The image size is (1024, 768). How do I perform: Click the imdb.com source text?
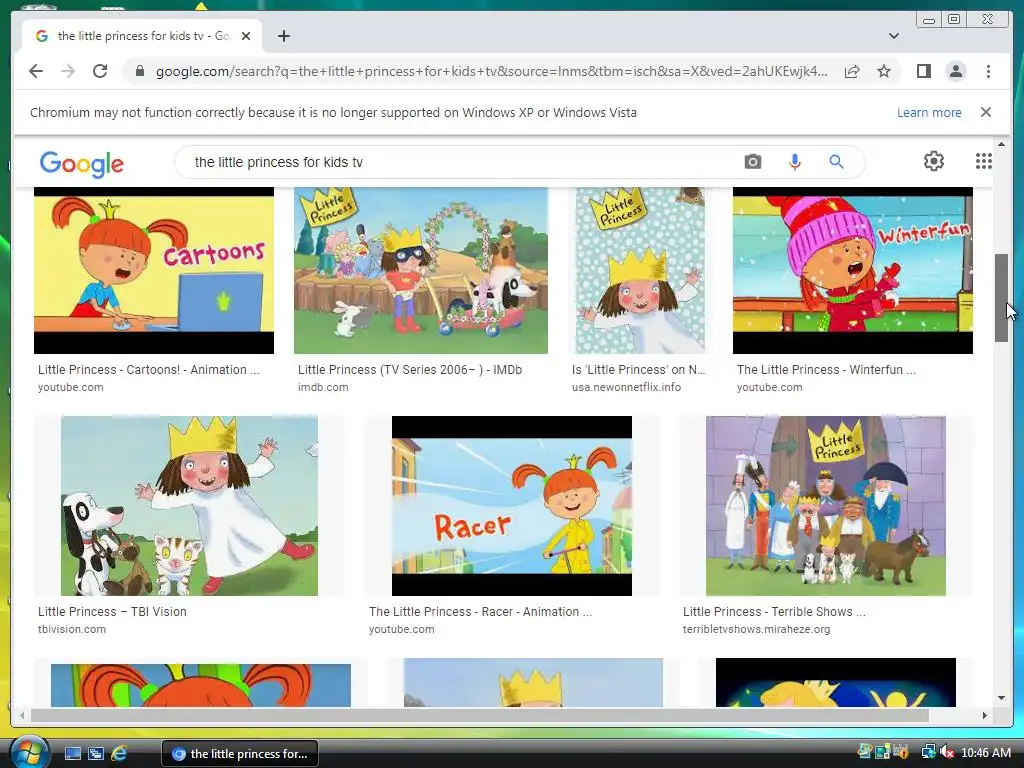(323, 387)
